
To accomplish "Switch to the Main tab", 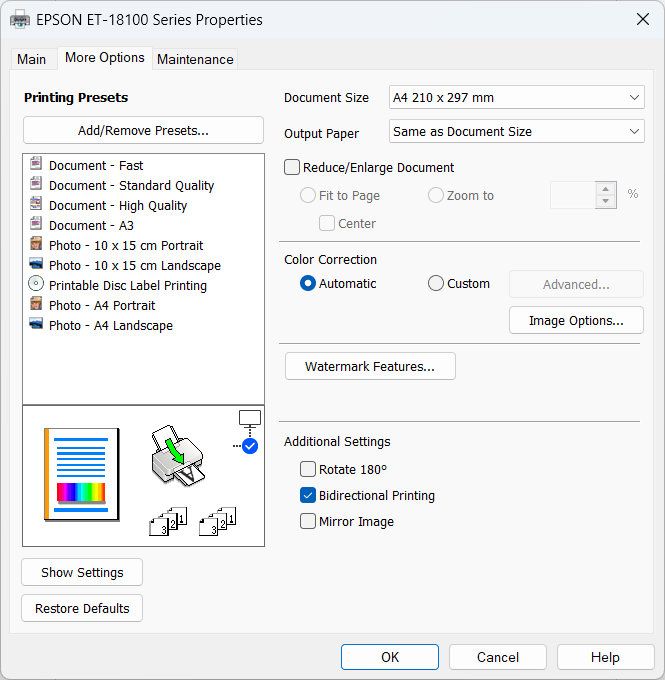I will [32, 59].
